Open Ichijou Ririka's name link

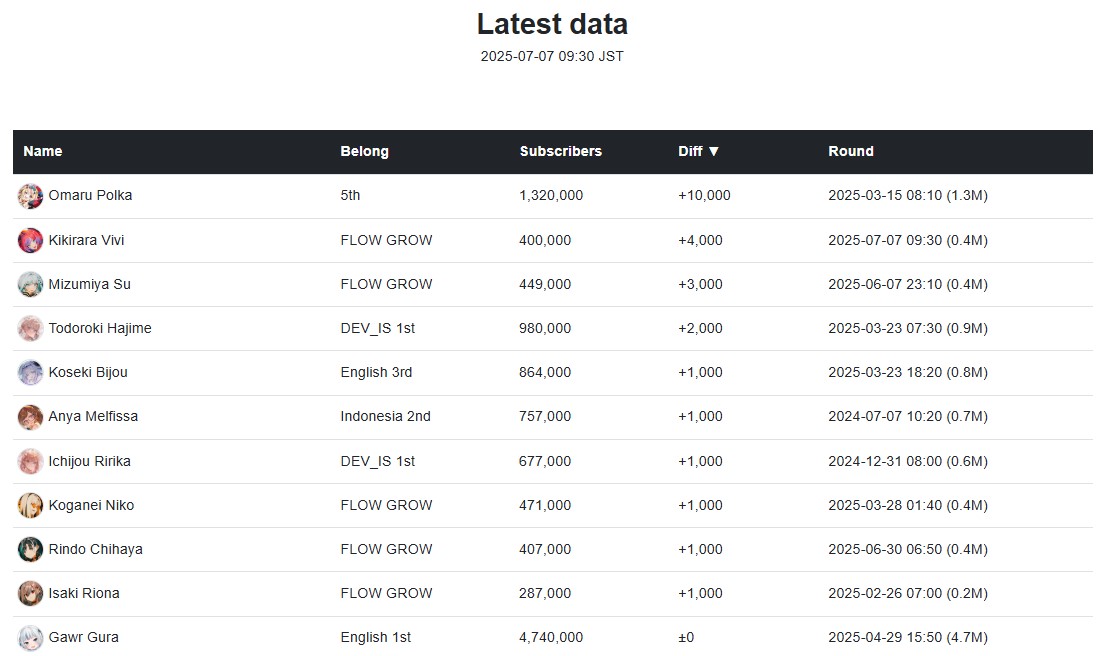click(x=89, y=461)
